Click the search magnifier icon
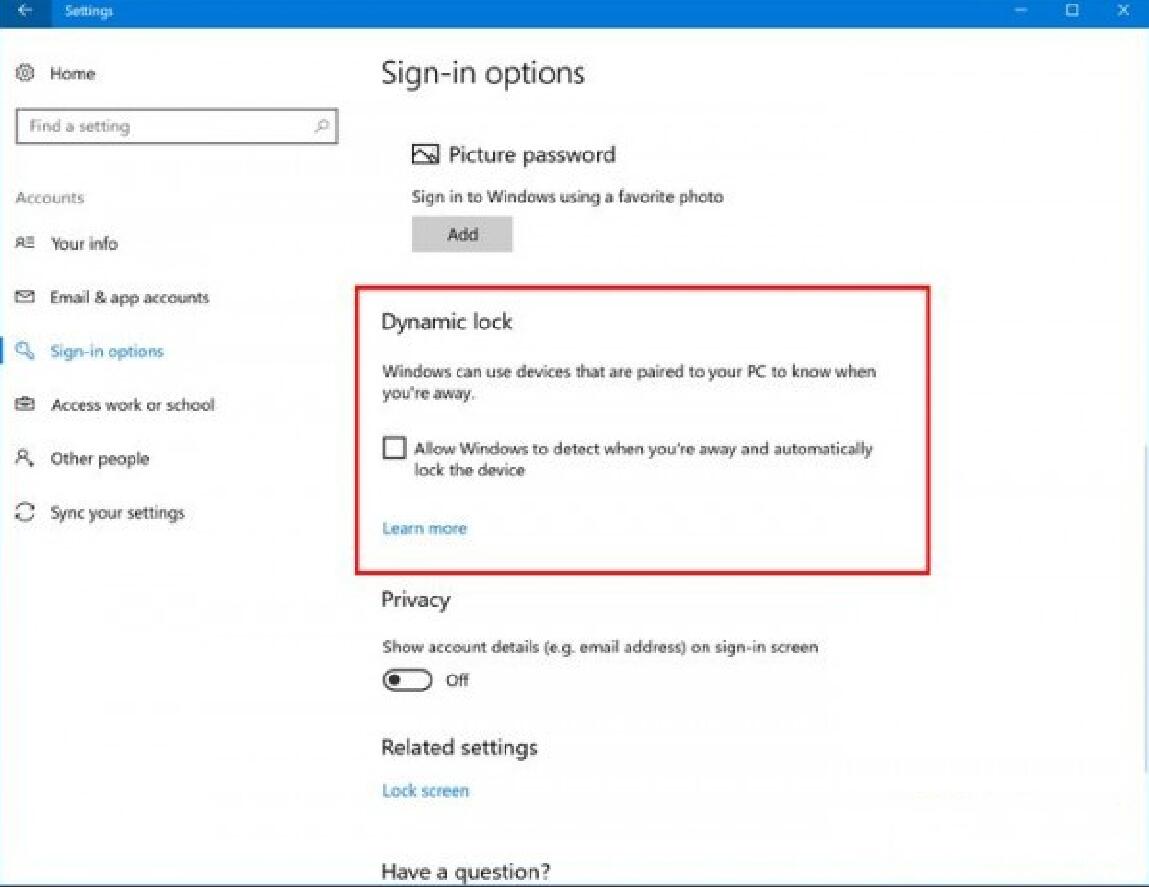This screenshot has width=1149, height=887. (321, 126)
